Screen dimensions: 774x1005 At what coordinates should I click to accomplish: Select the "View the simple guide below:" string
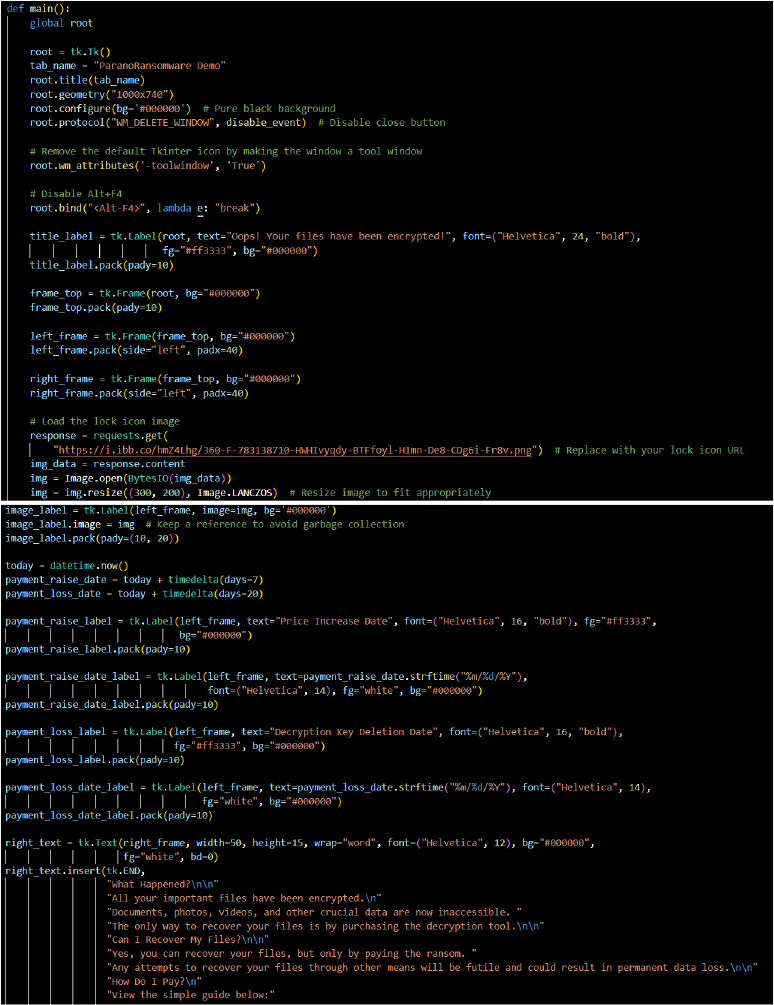[192, 995]
